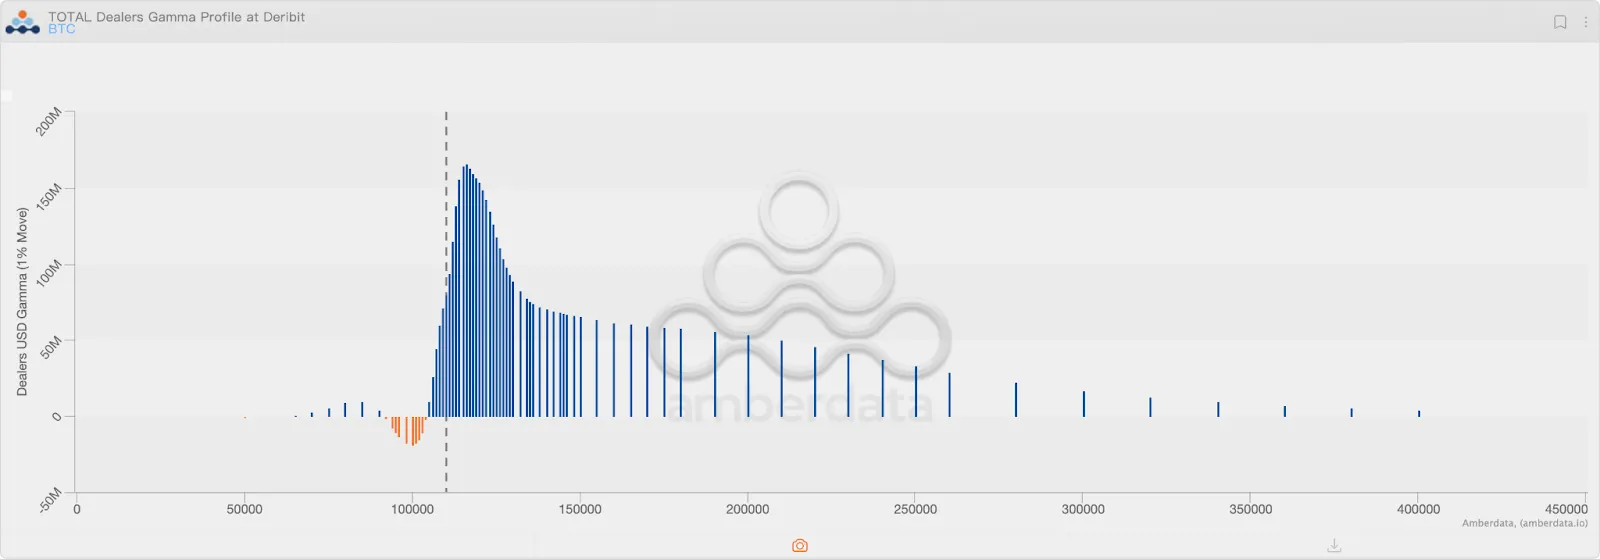The image size is (1600, 559).
Task: Click the blue bar at 250000 strike
Action: (916, 391)
